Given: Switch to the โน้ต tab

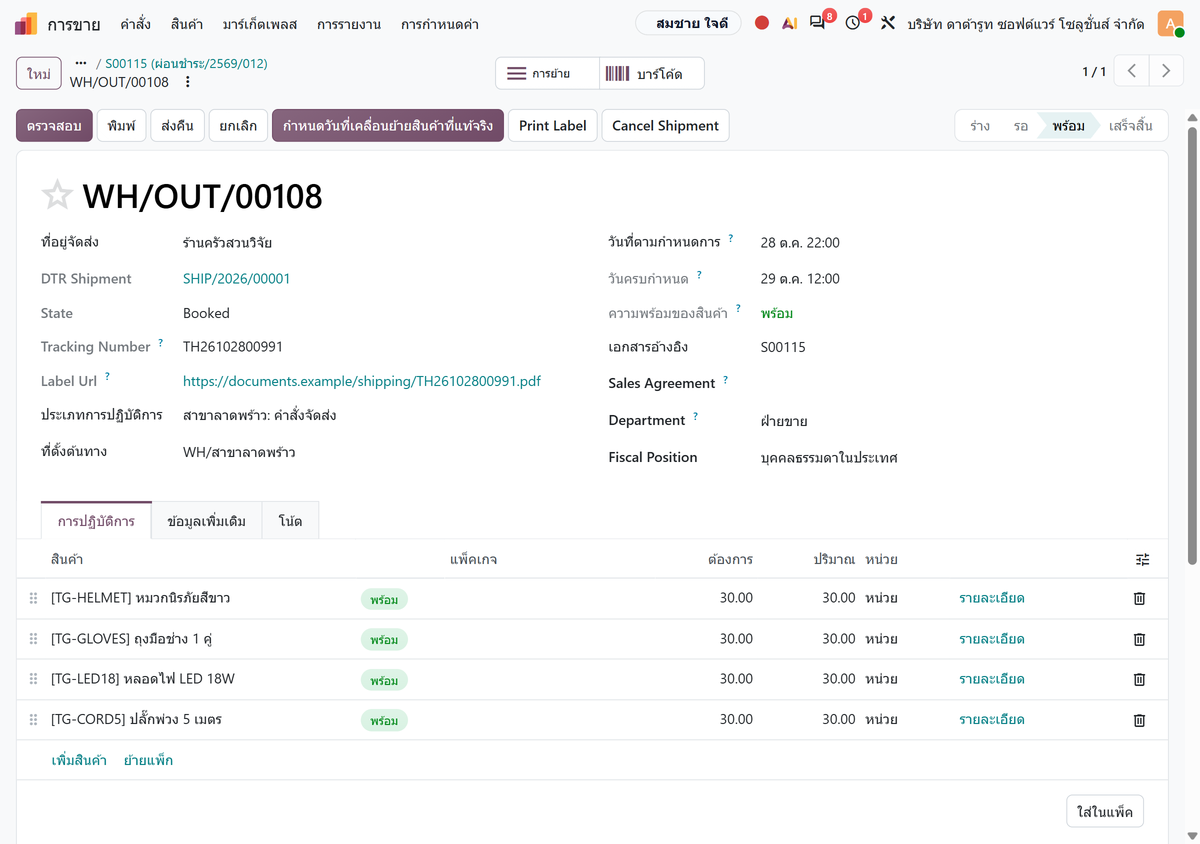Looking at the screenshot, I should pyautogui.click(x=290, y=521).
